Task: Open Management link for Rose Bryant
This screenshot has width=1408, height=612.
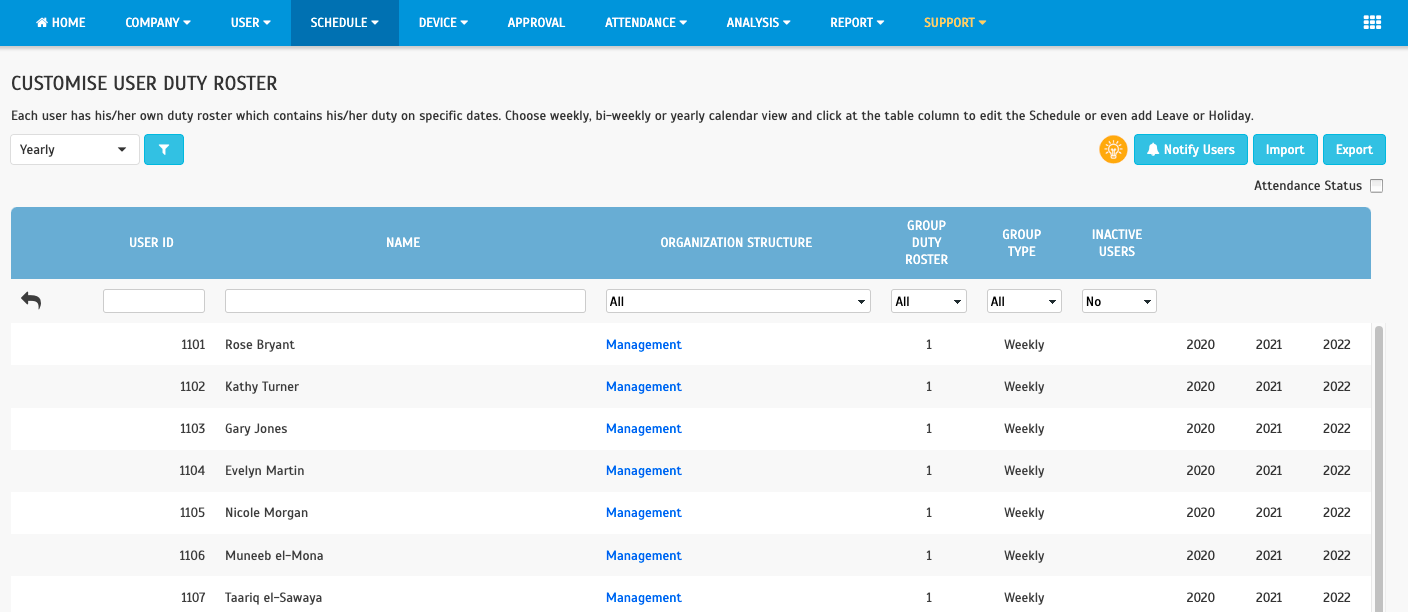Action: pyautogui.click(x=644, y=344)
